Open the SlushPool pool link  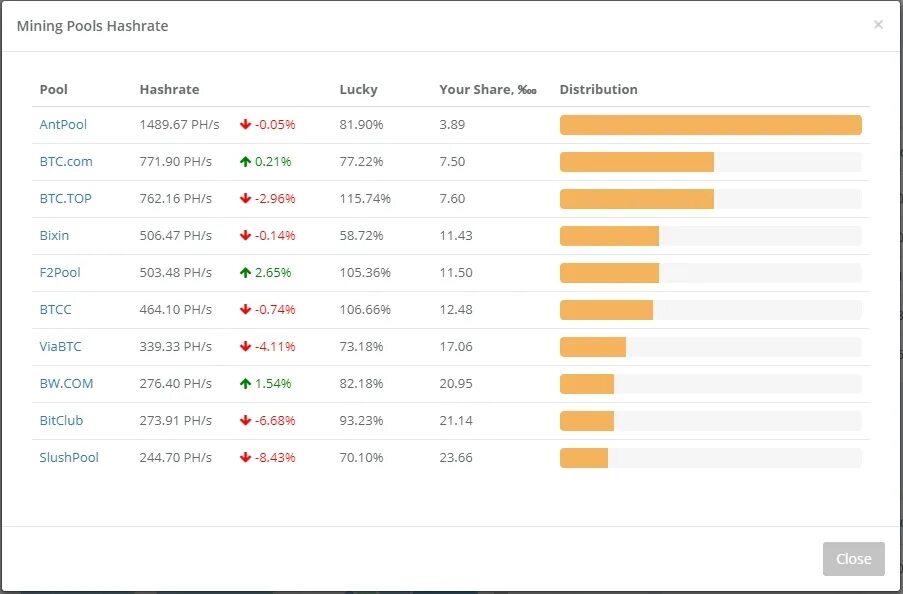tap(69, 457)
